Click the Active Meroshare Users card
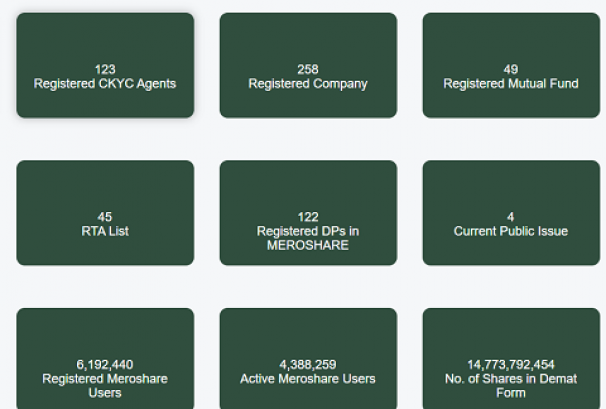The height and width of the screenshot is (409, 606). point(307,360)
